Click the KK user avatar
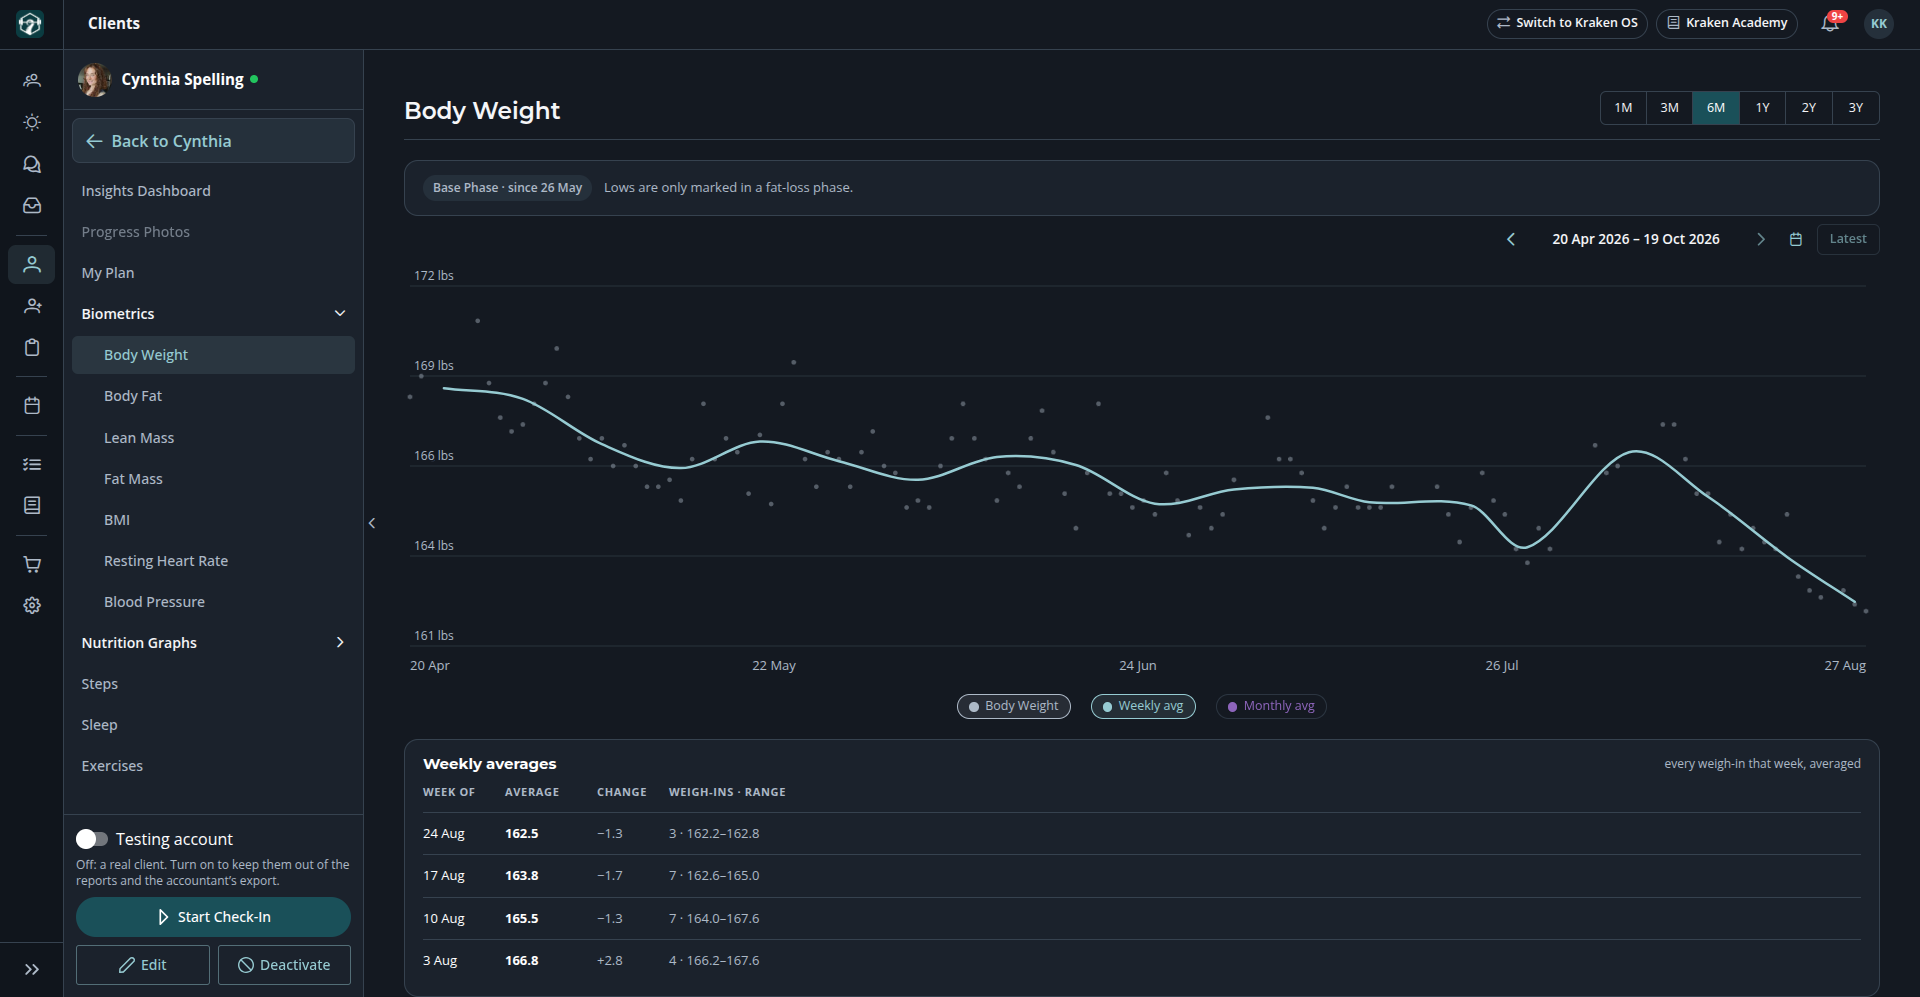The height and width of the screenshot is (997, 1920). 1879,23
